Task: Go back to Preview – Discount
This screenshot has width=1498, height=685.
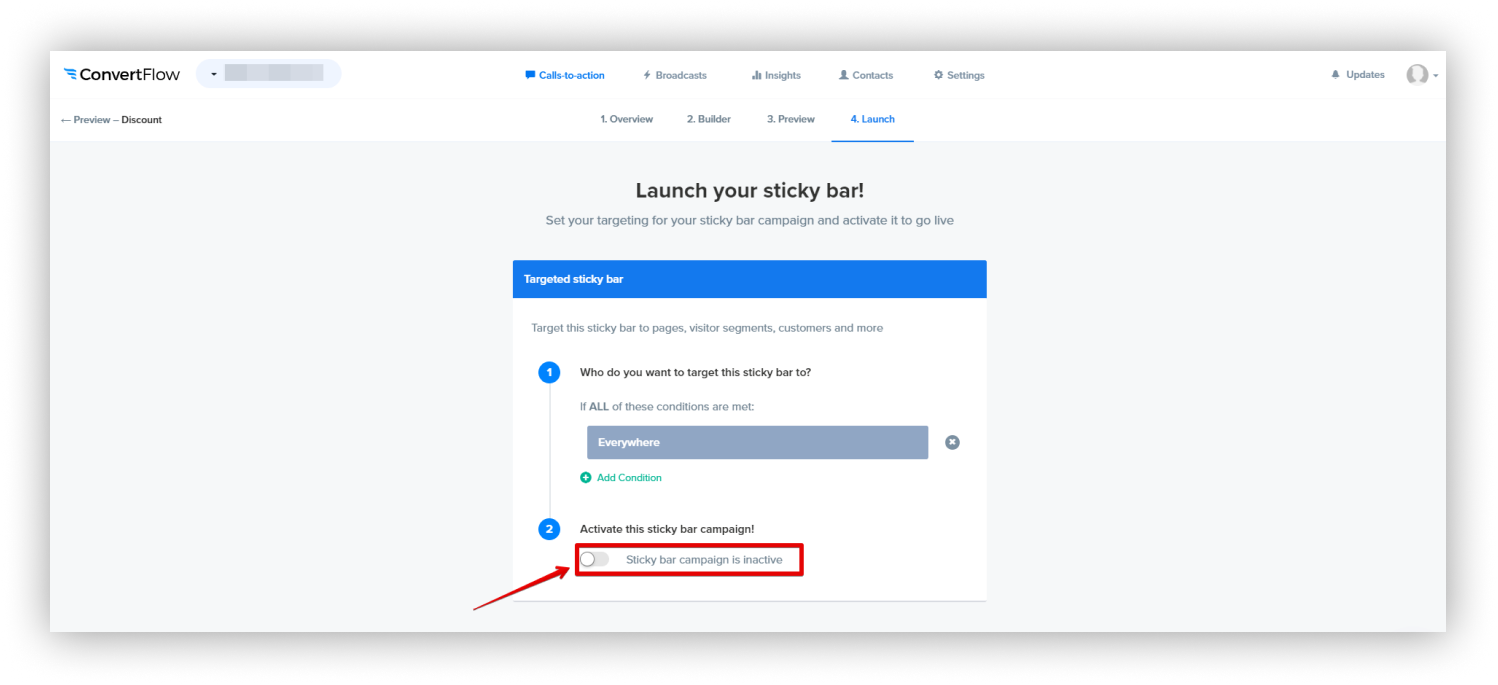Action: point(111,120)
